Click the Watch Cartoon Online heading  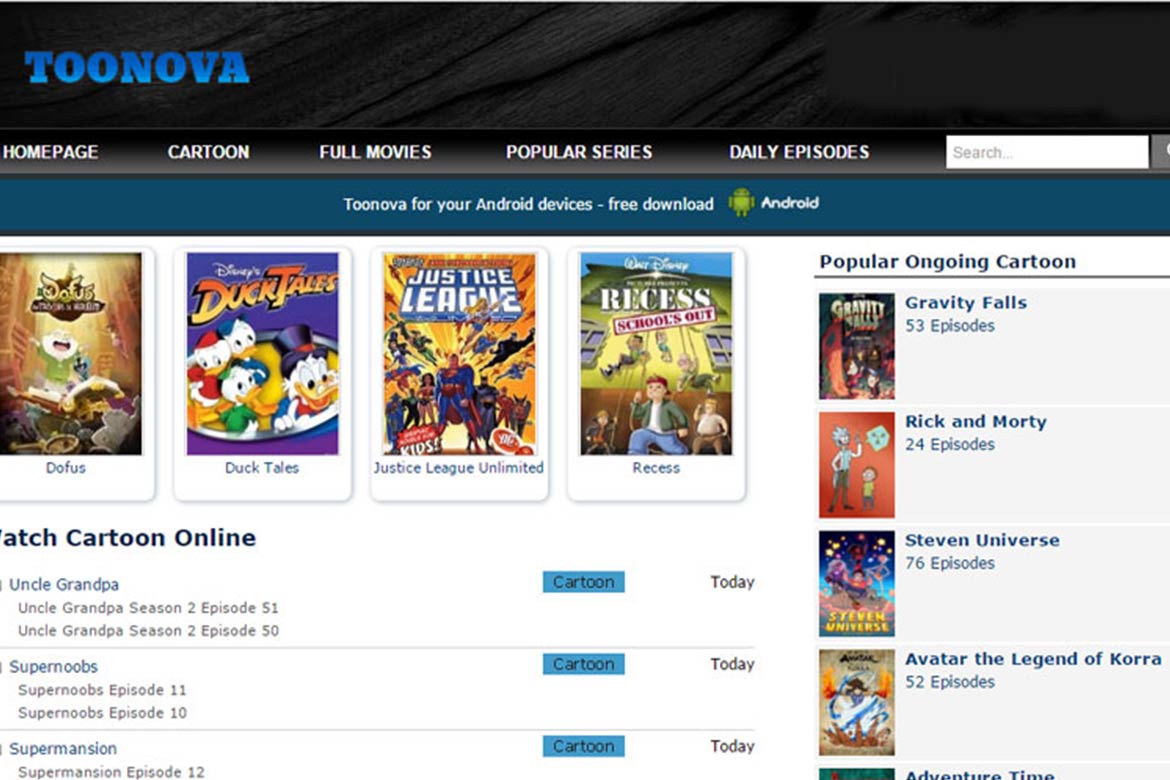point(128,538)
